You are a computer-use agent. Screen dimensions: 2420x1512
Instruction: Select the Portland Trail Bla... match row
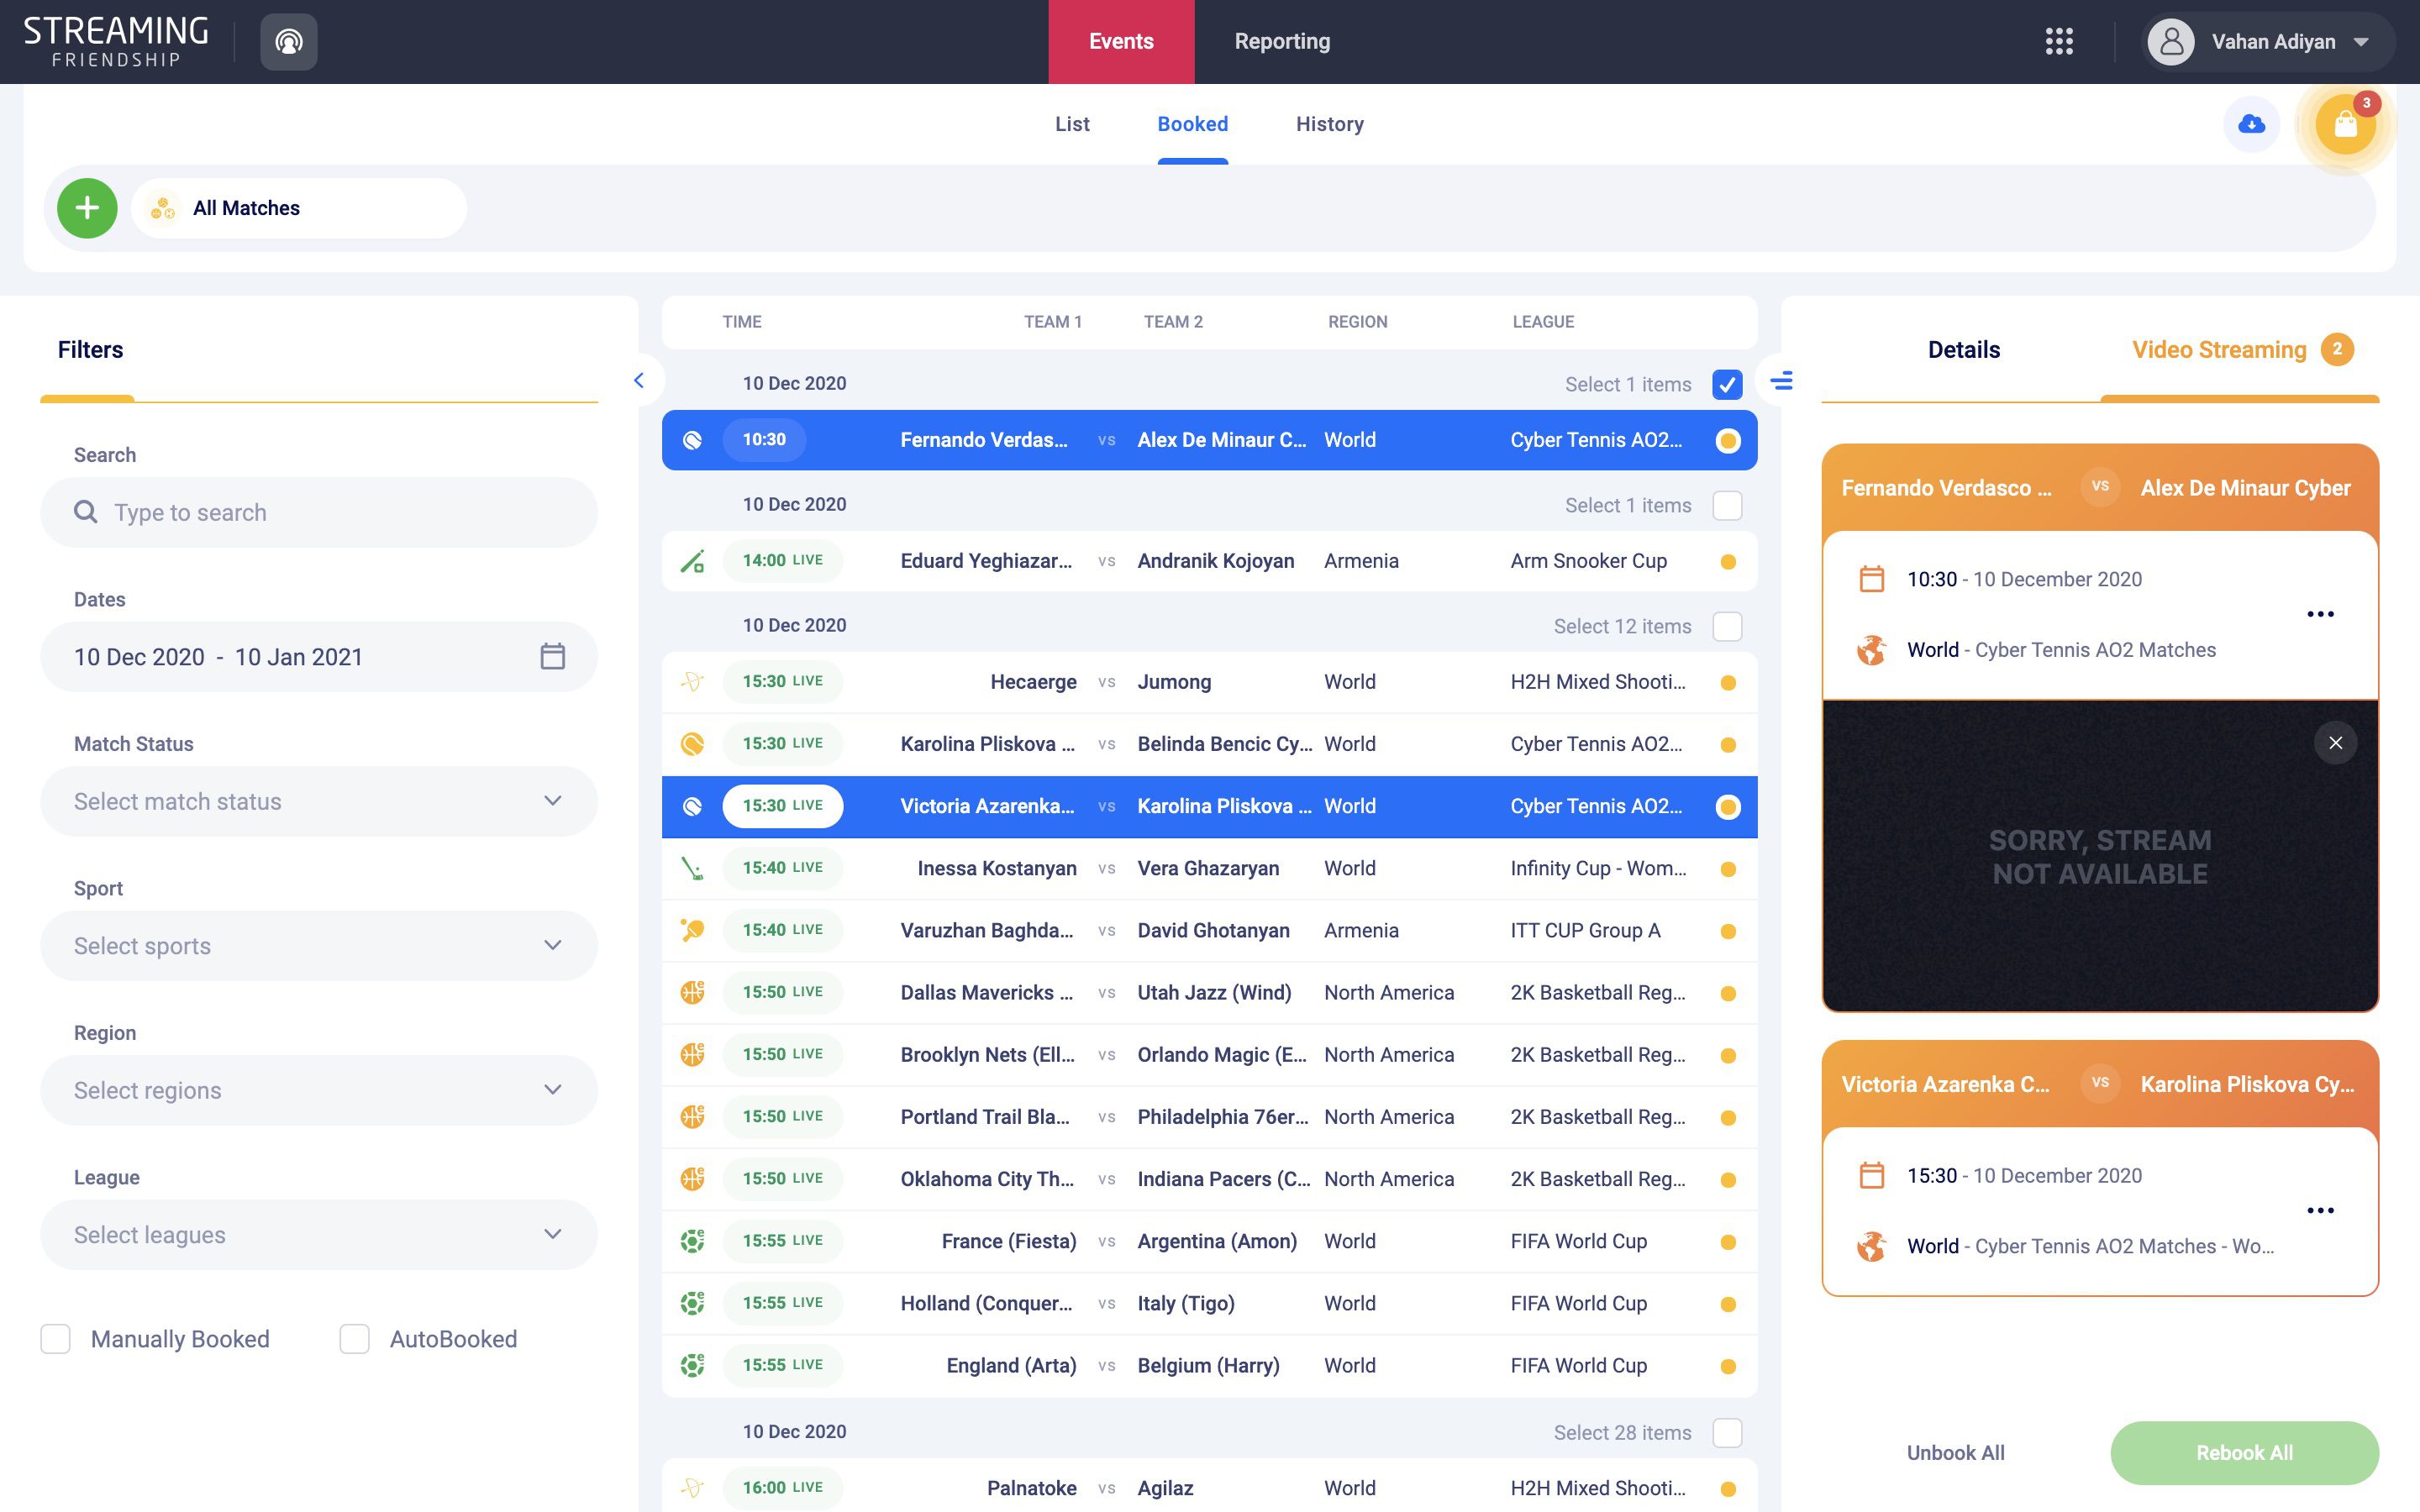click(1209, 1117)
